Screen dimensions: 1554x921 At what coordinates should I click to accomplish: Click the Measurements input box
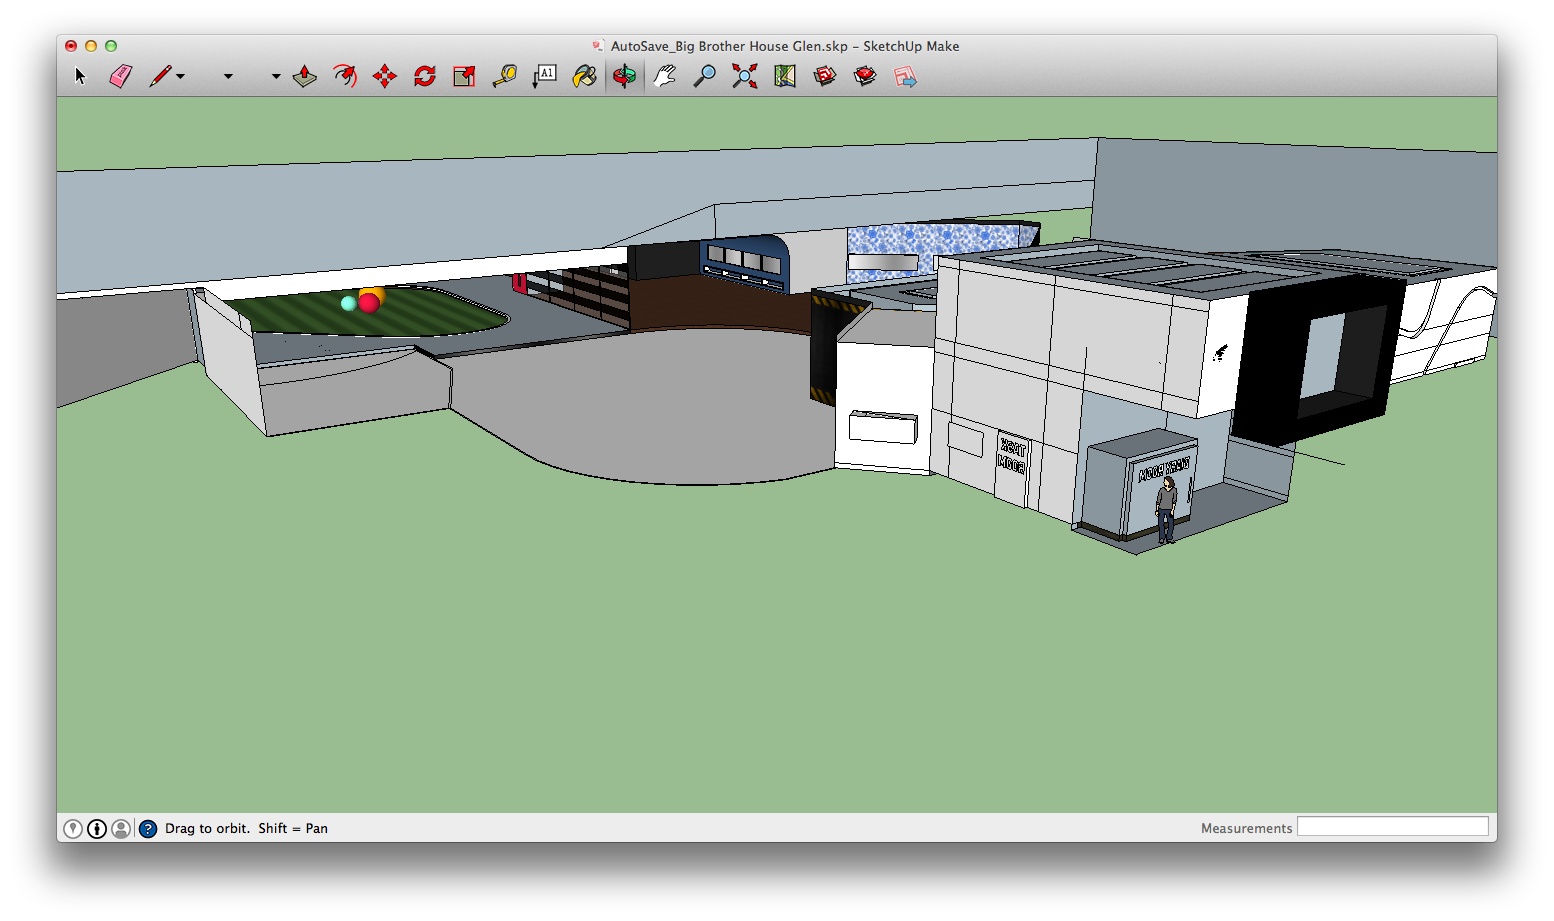click(x=1392, y=827)
